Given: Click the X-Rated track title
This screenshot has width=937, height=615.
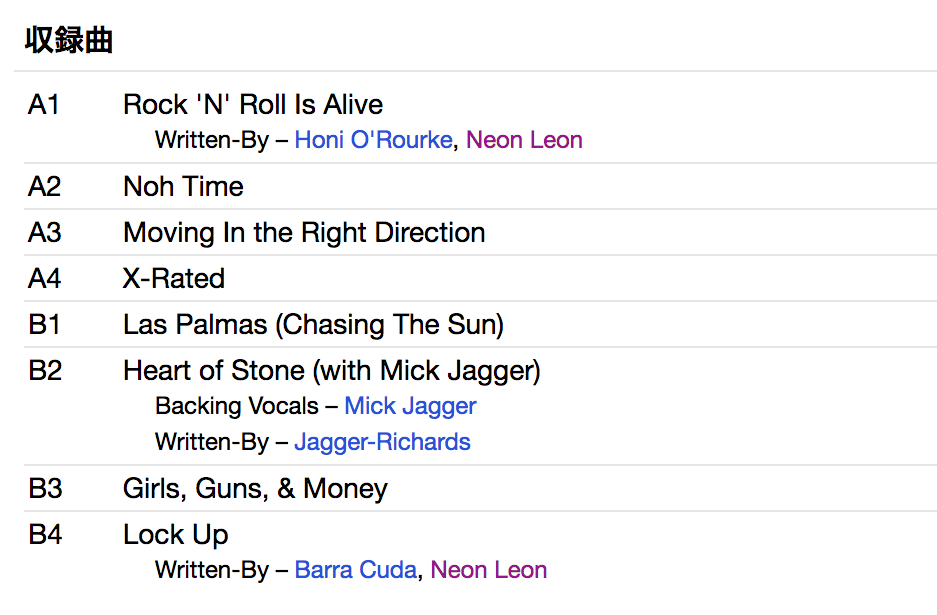Looking at the screenshot, I should (174, 279).
